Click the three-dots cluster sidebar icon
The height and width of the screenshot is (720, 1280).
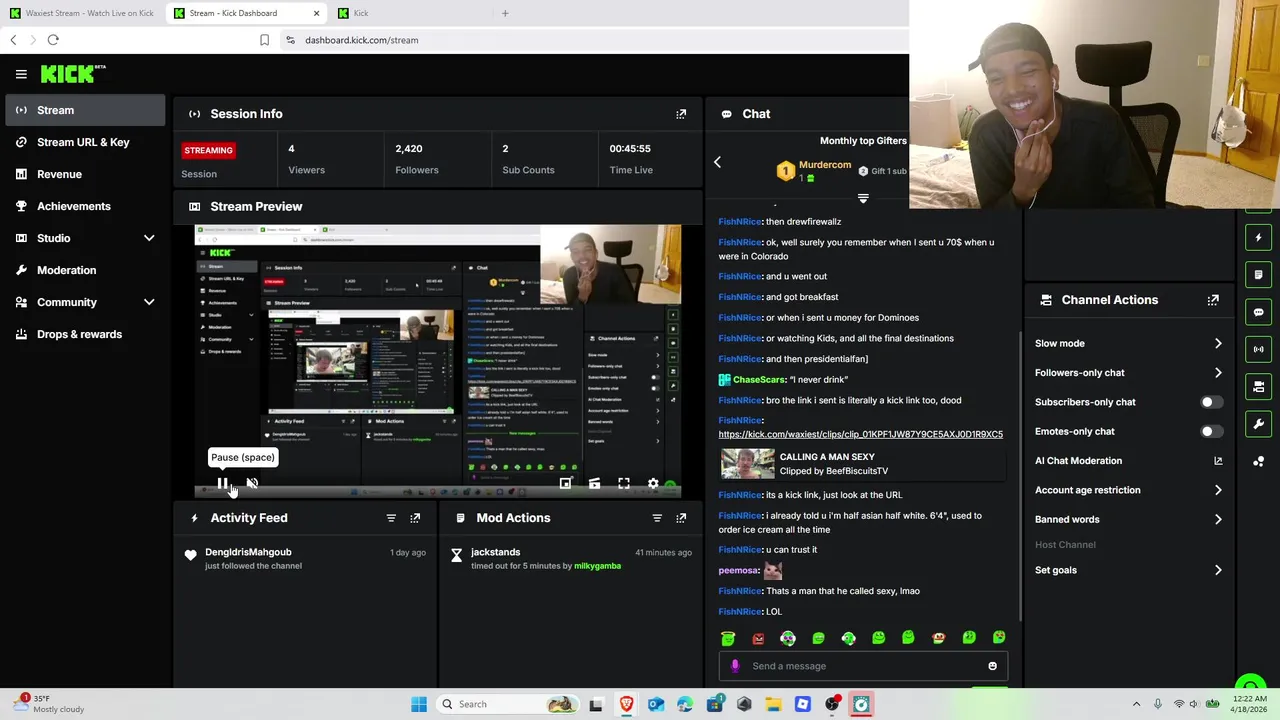coord(1258,461)
